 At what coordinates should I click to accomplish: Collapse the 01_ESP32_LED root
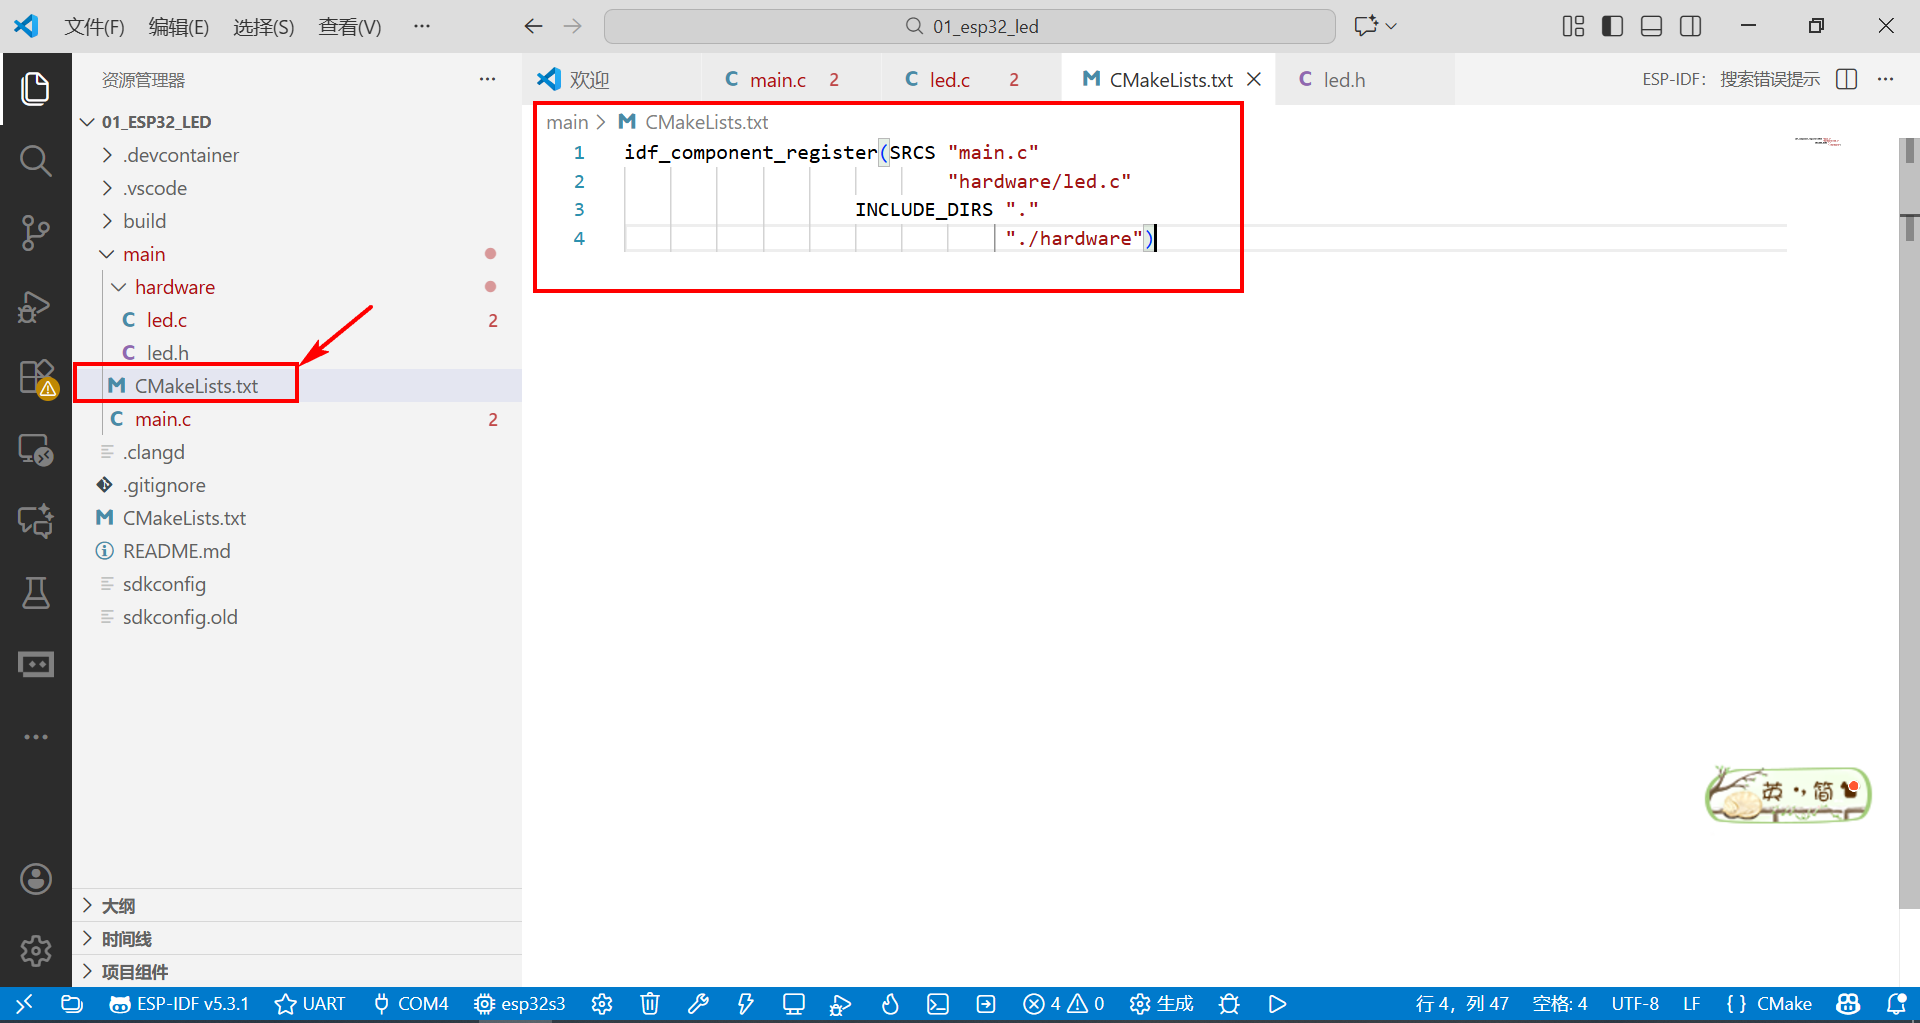point(155,122)
